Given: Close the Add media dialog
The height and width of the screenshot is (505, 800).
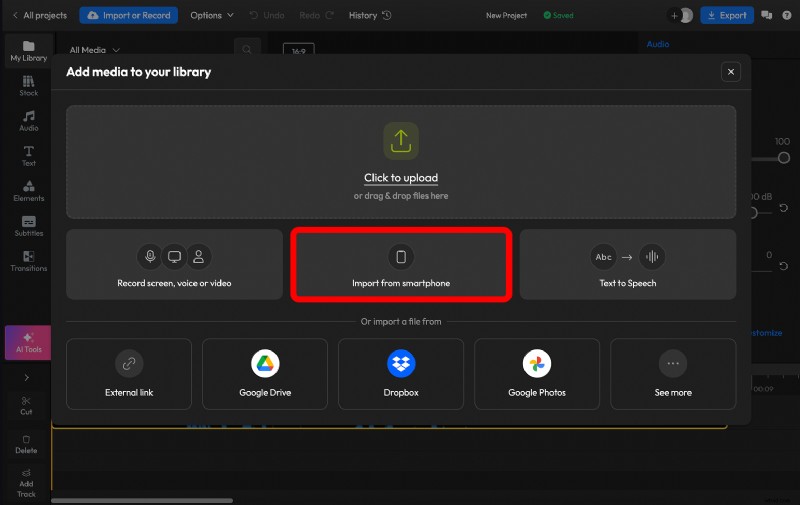Looking at the screenshot, I should [731, 72].
